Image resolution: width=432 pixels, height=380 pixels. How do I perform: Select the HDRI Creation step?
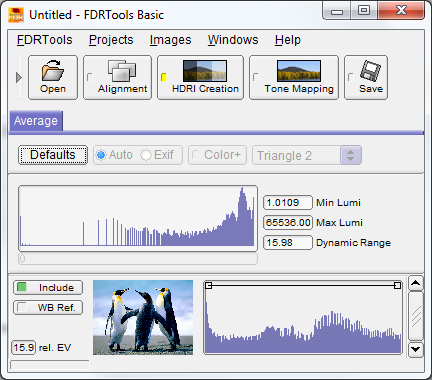[x=200, y=77]
